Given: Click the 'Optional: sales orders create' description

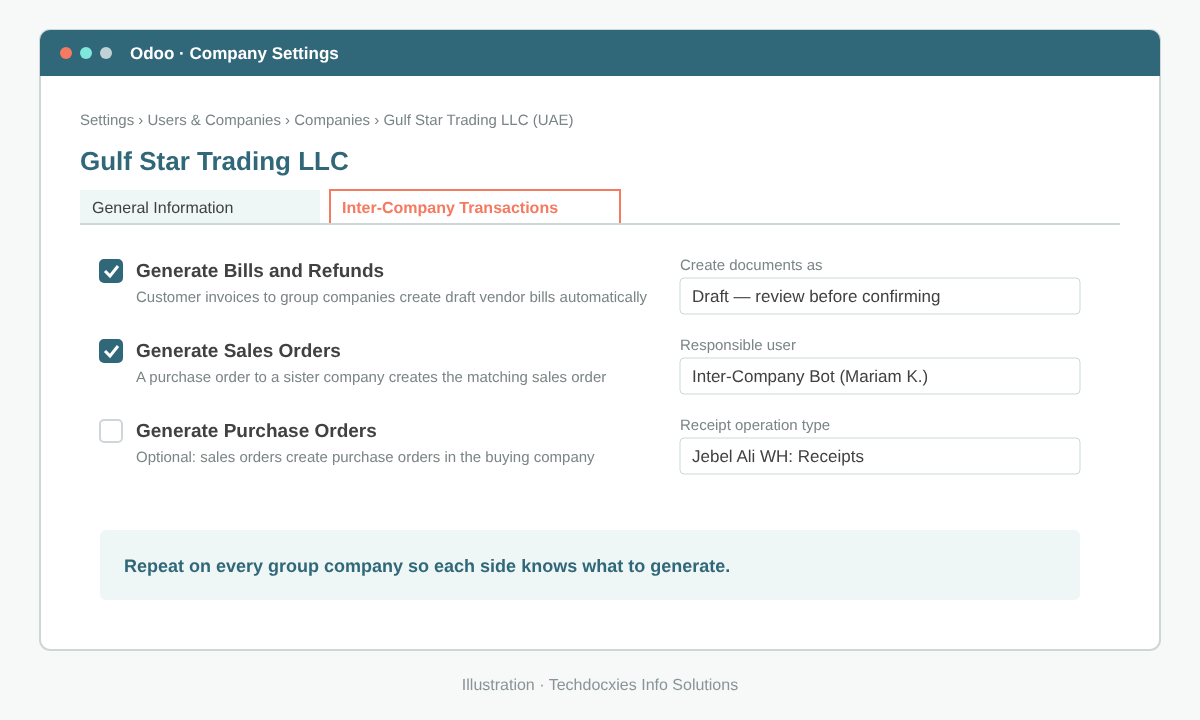Looking at the screenshot, I should 365,457.
